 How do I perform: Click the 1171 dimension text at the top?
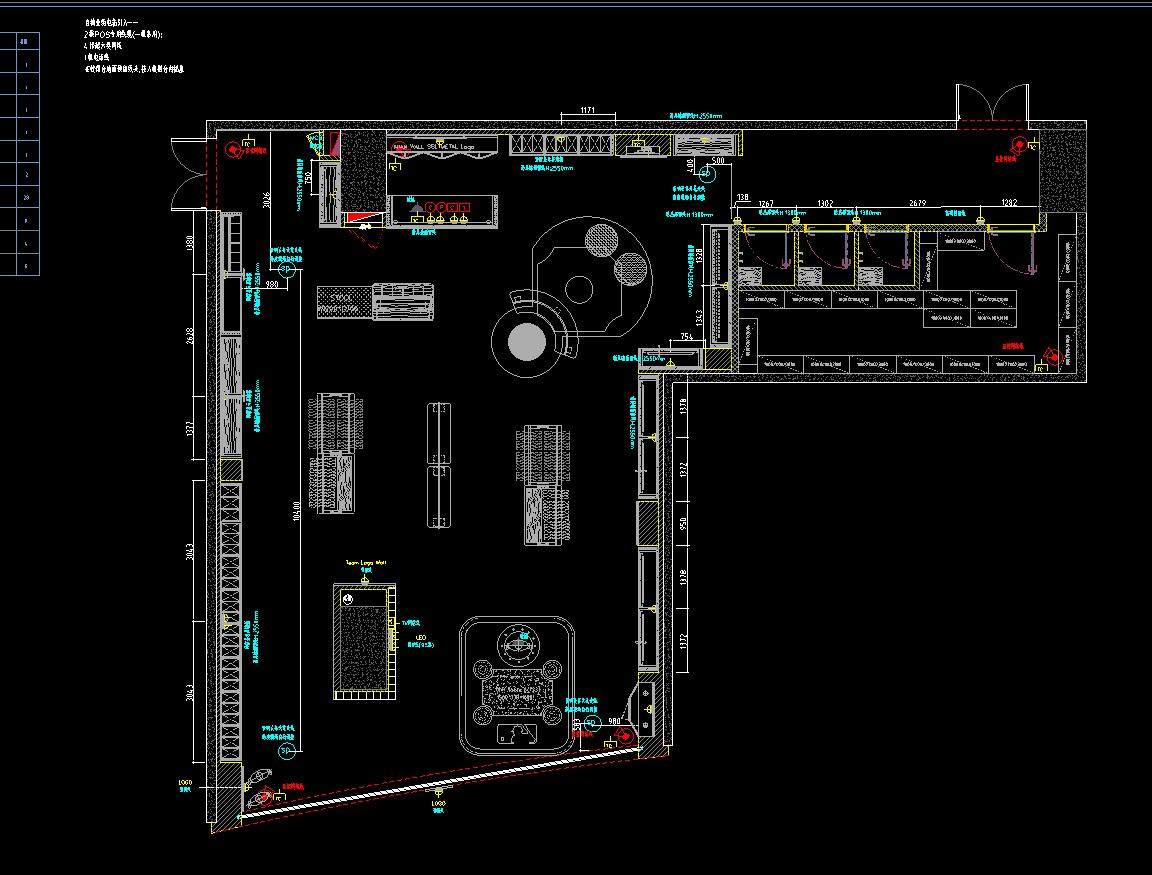[588, 110]
